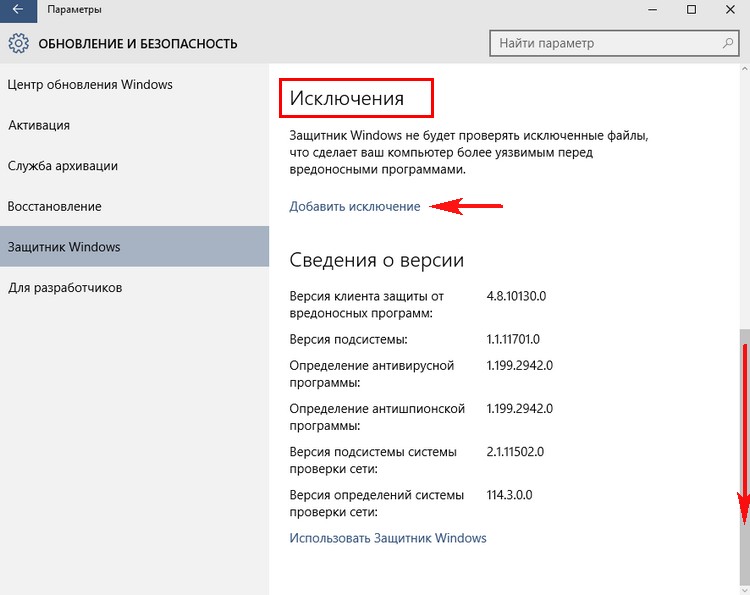
Task: Click "Определение антишпионской программы:" label
Action: coord(377,417)
